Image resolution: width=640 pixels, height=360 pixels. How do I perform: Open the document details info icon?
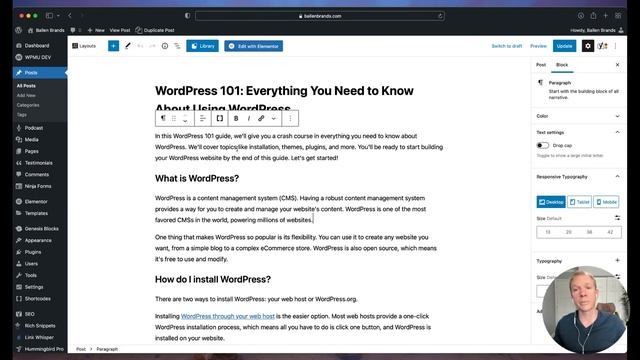point(165,46)
